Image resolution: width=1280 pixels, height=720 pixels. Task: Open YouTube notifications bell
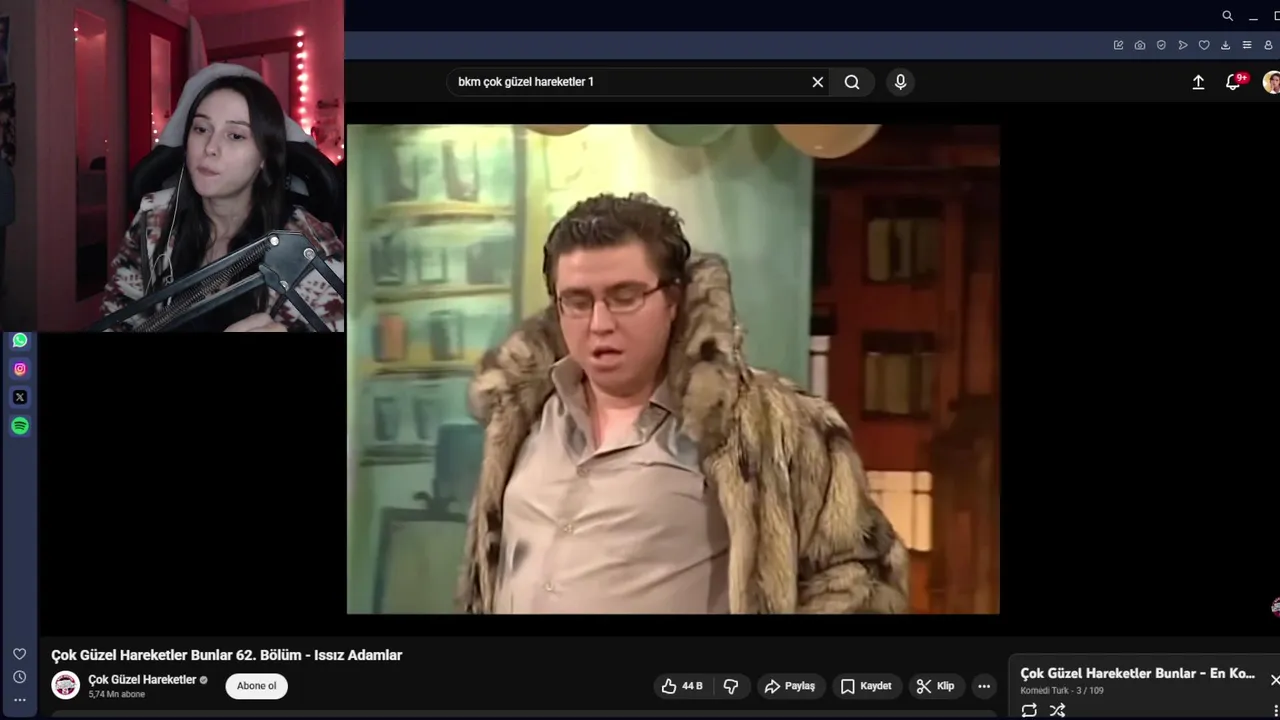[1234, 82]
